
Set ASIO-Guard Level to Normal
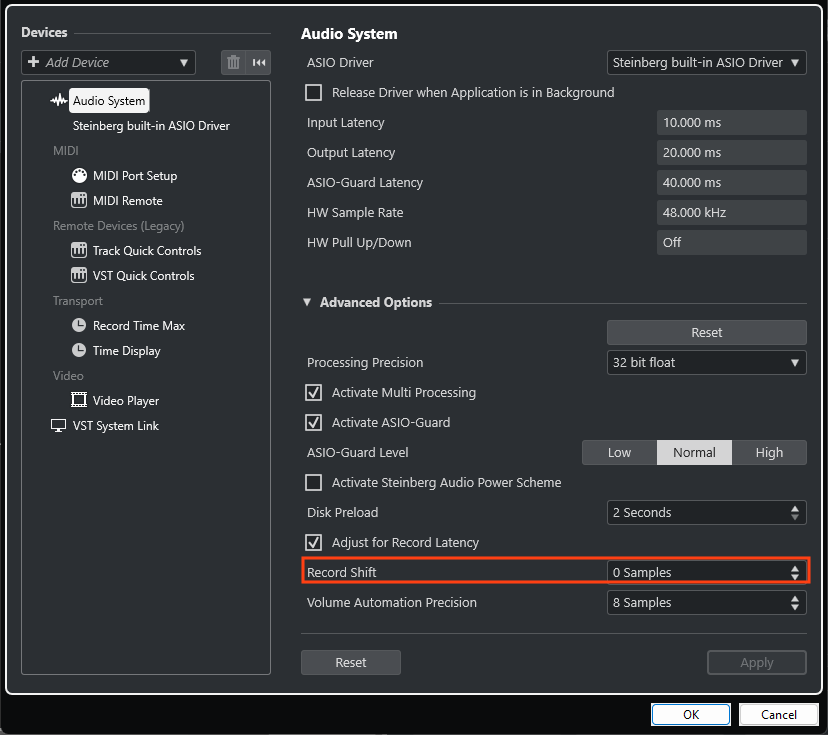point(694,453)
